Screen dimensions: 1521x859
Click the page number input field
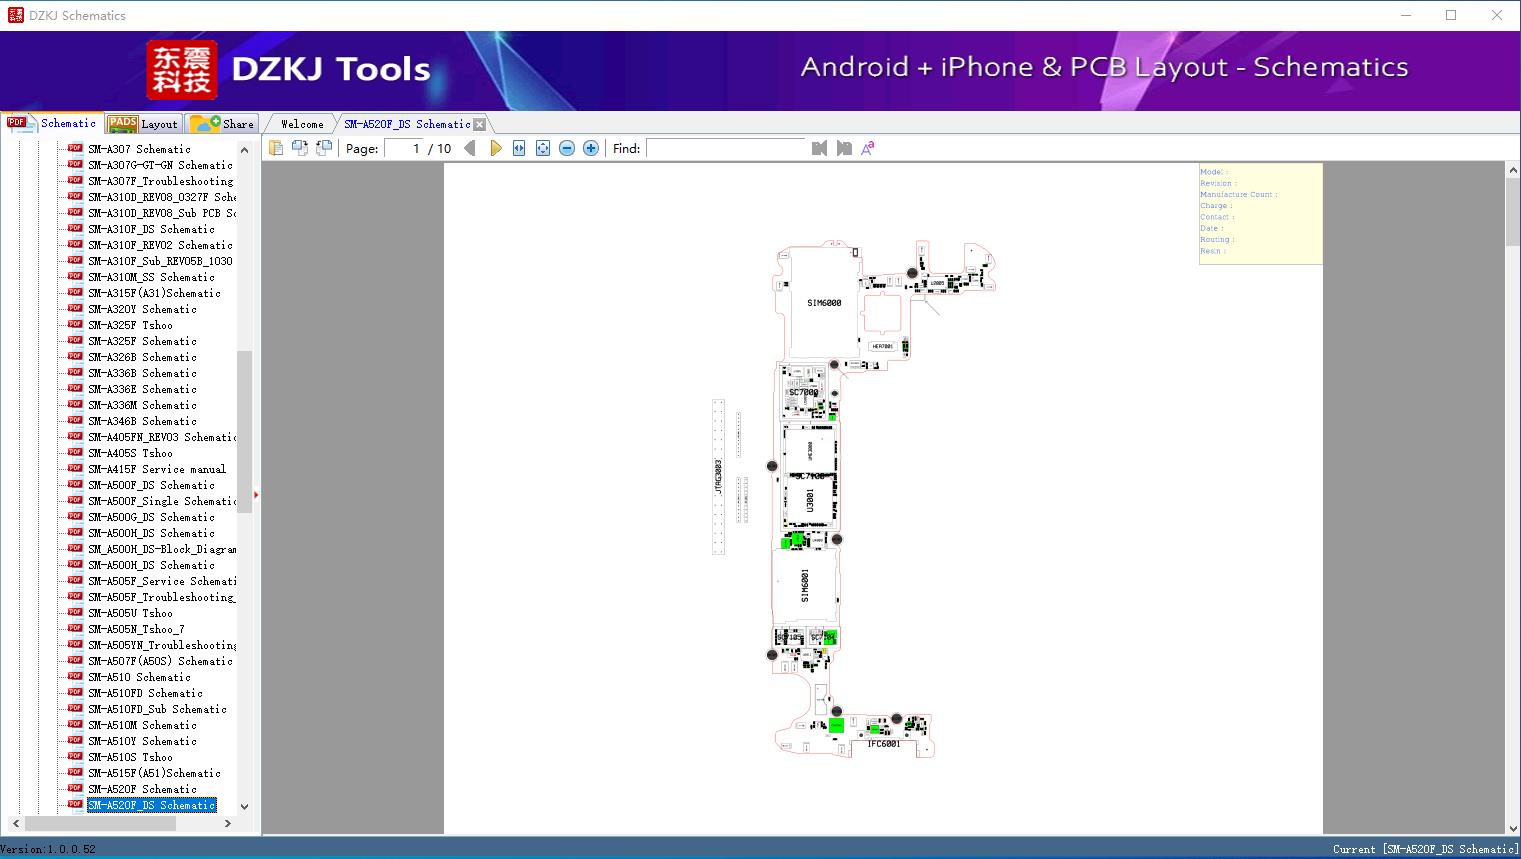[404, 148]
